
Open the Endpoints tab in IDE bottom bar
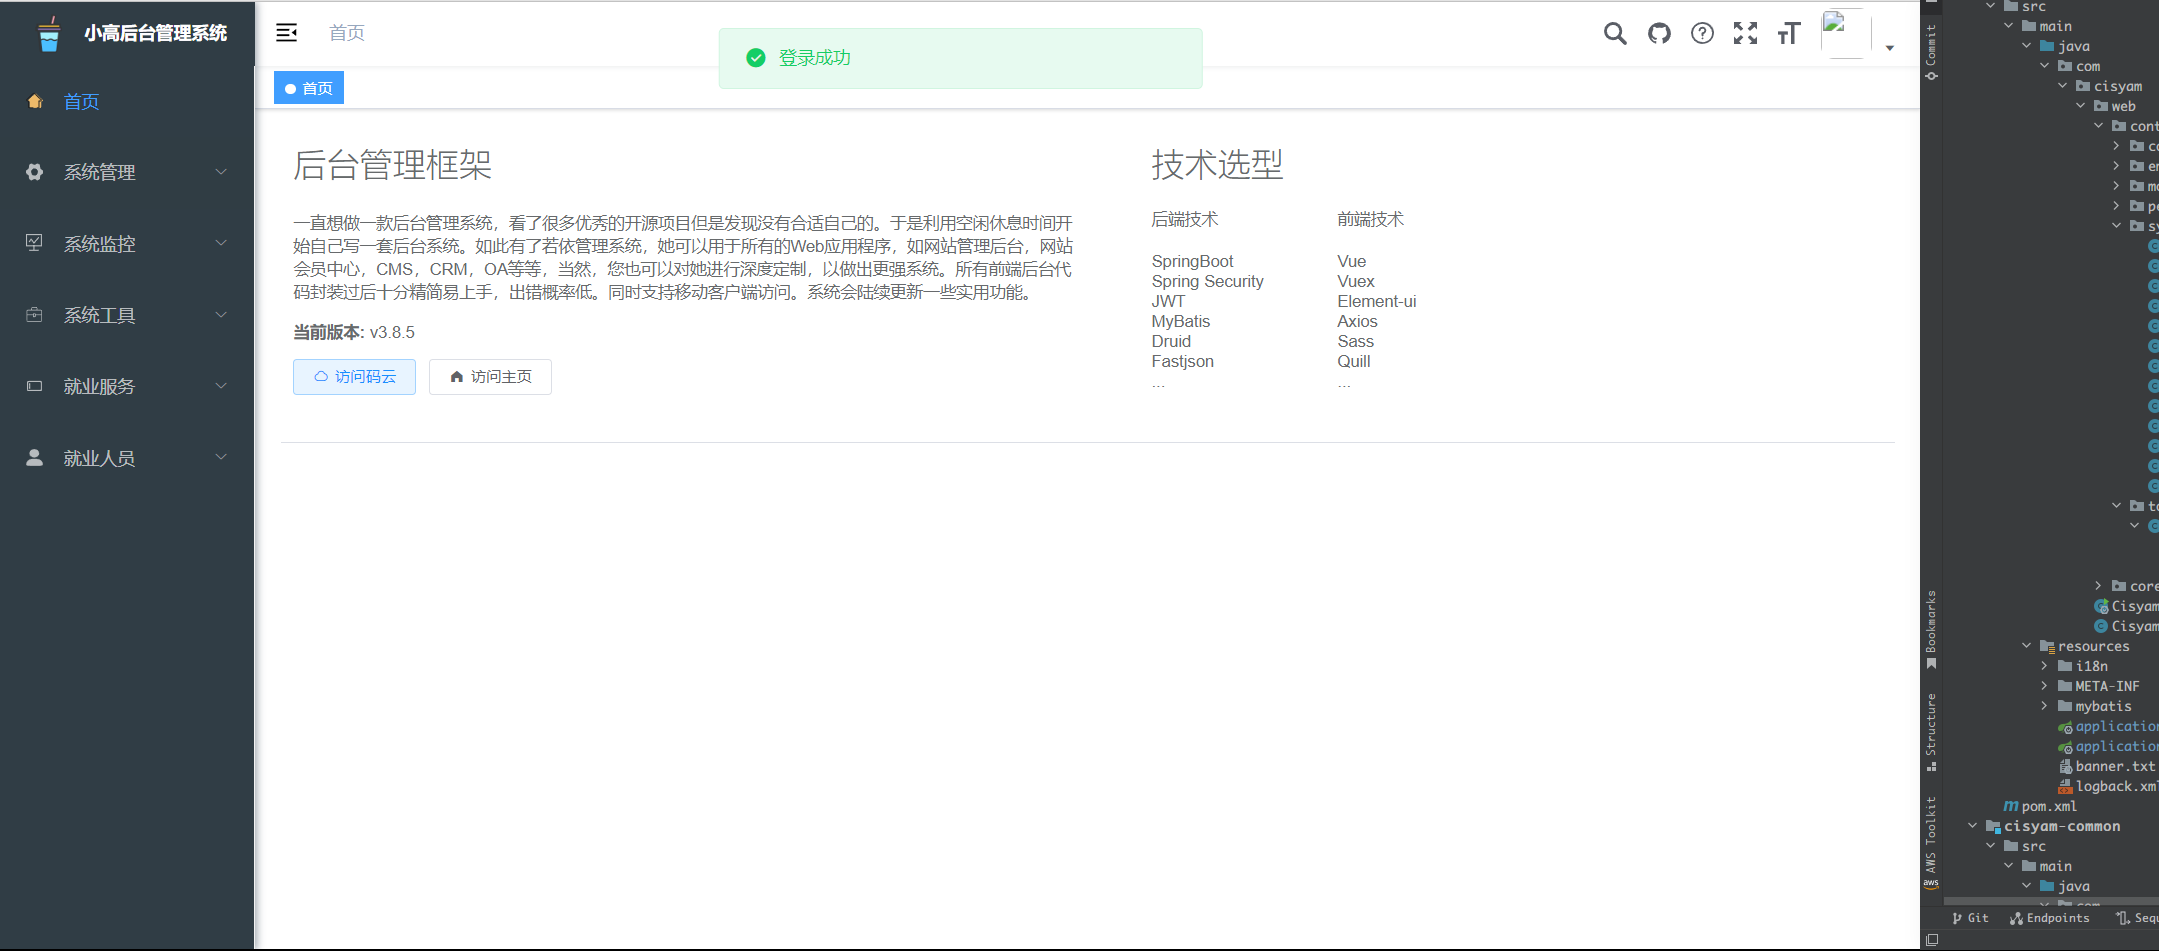[x=2050, y=918]
